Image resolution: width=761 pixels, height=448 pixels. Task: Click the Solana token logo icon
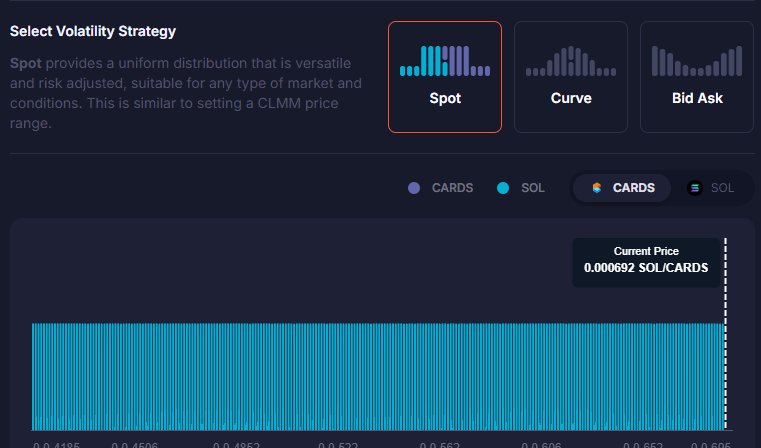pos(695,188)
